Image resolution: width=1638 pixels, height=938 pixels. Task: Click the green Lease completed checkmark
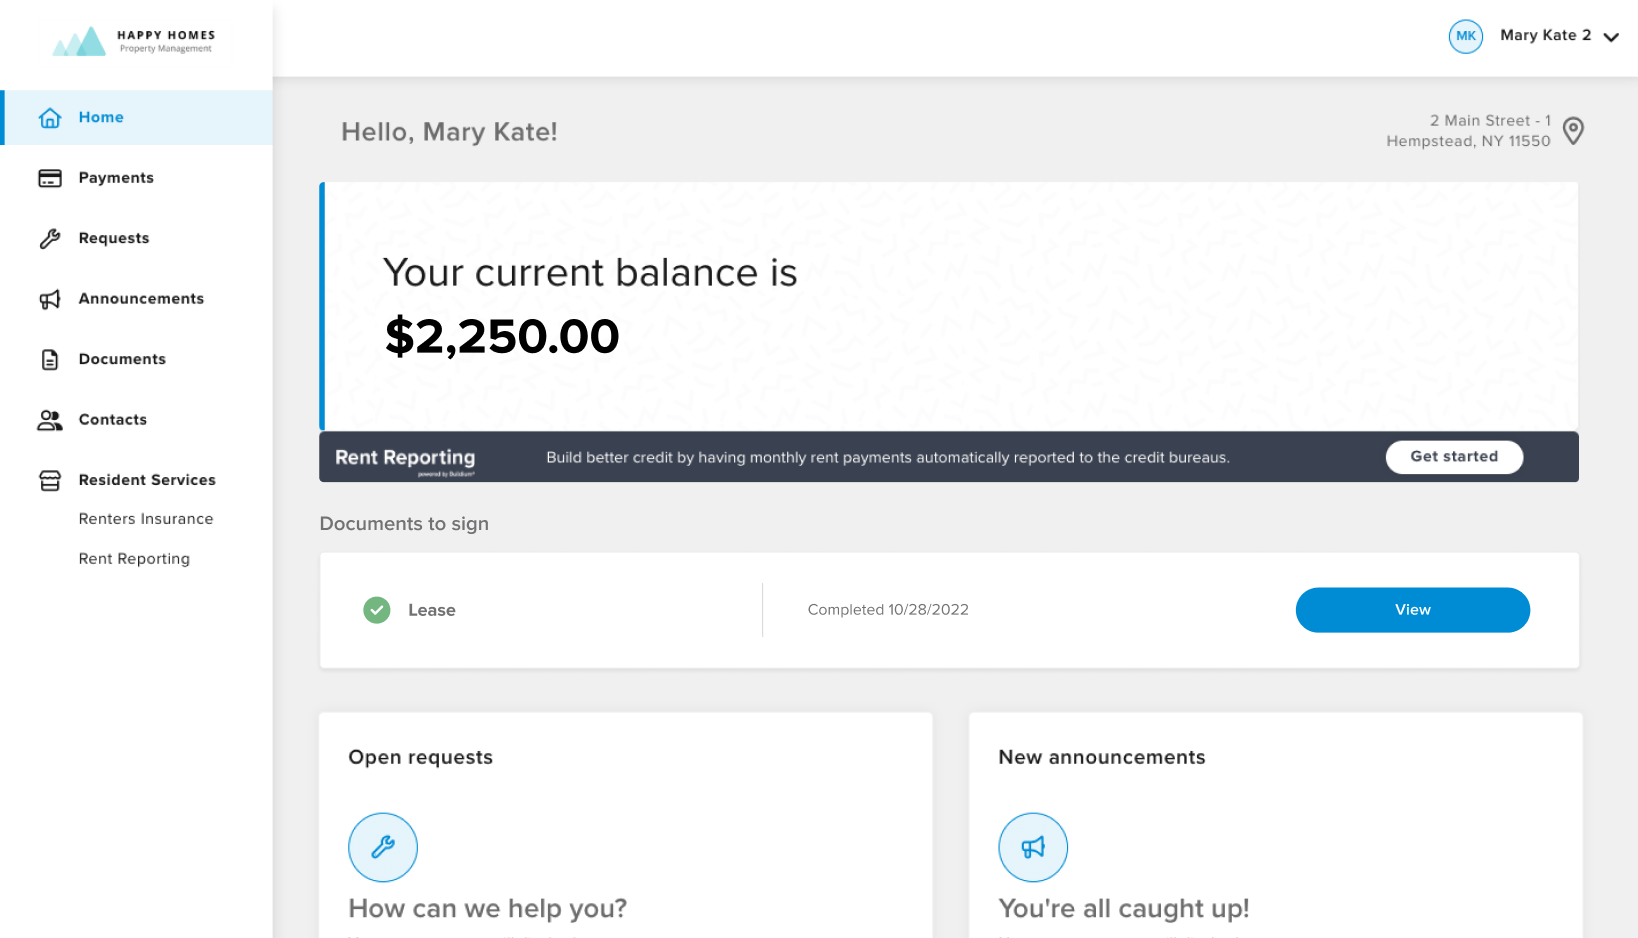[x=377, y=610]
